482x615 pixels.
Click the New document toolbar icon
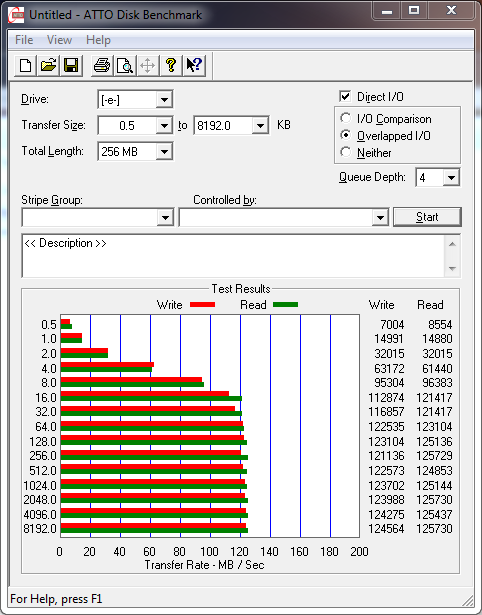25,65
